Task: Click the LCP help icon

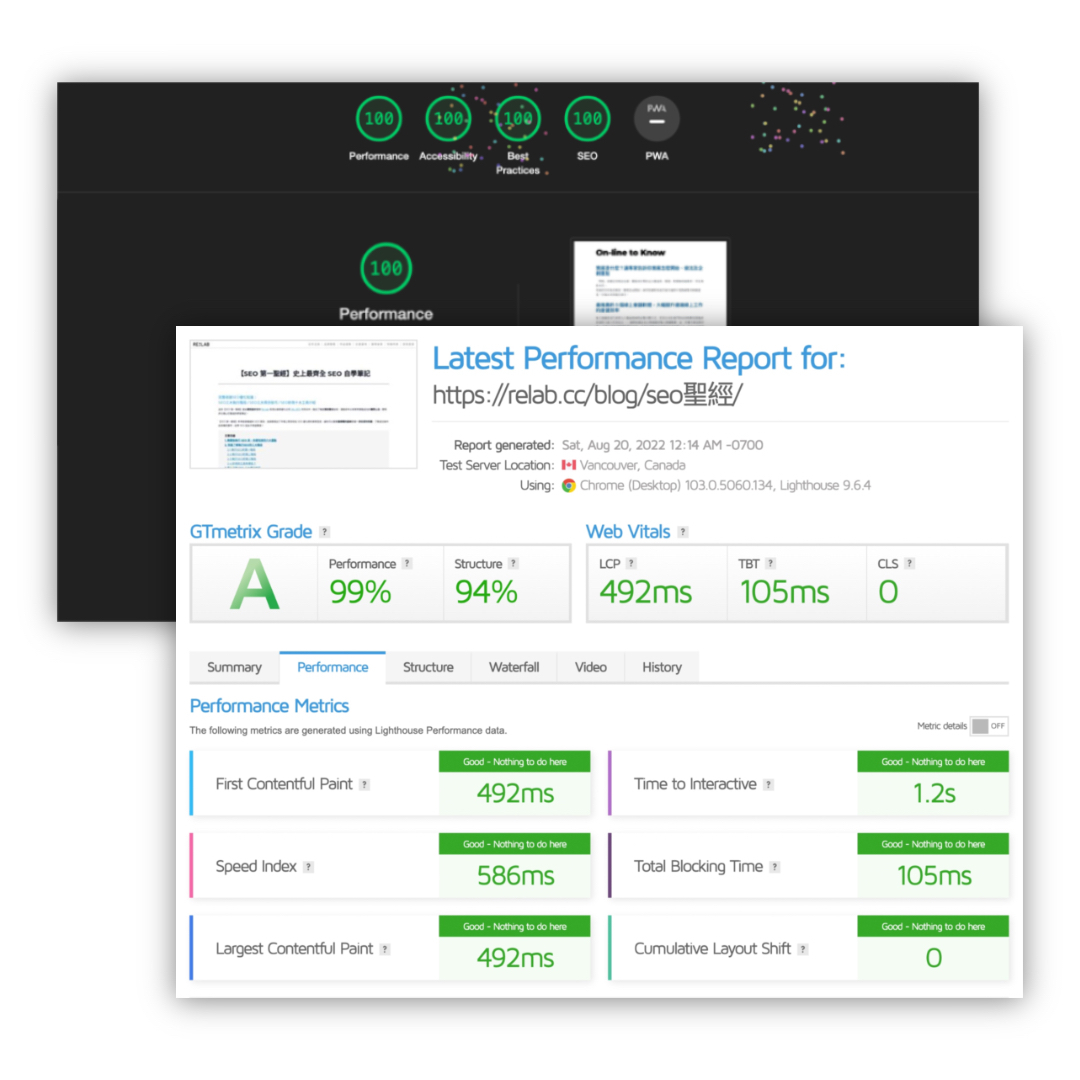Action: 631,563
